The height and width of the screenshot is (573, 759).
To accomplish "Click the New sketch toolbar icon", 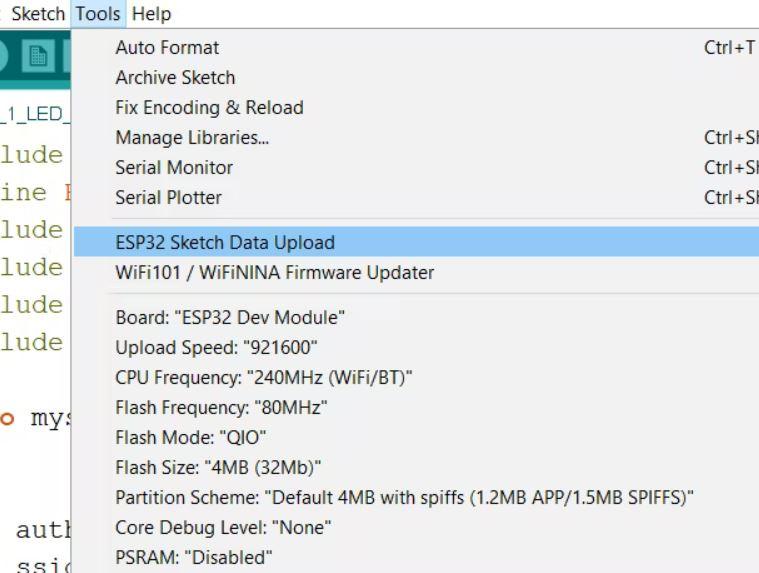I will (x=38, y=57).
